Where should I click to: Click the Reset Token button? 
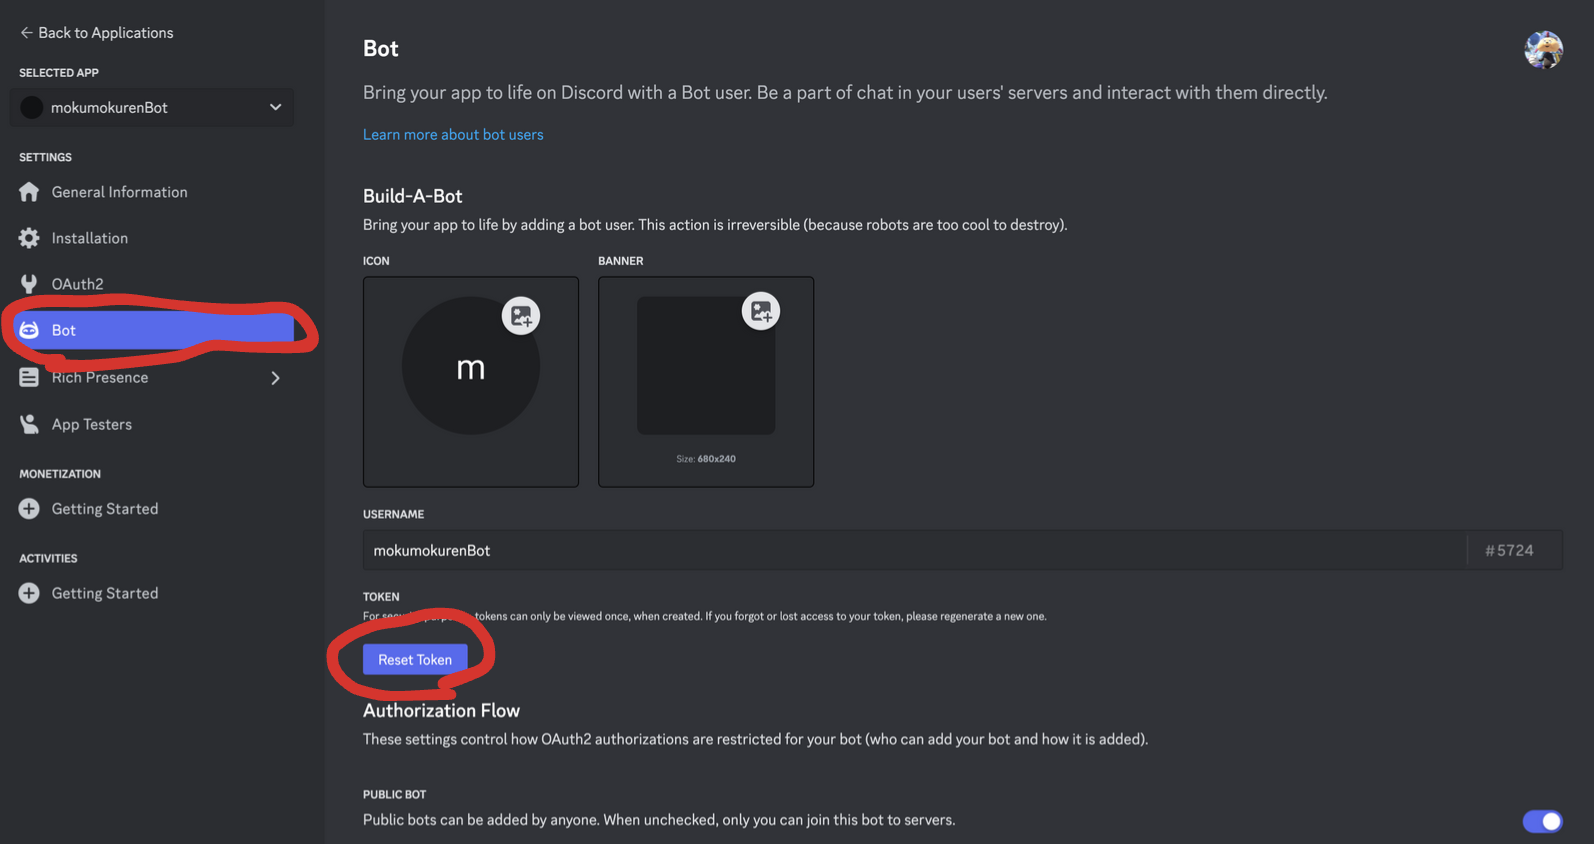[x=415, y=660]
